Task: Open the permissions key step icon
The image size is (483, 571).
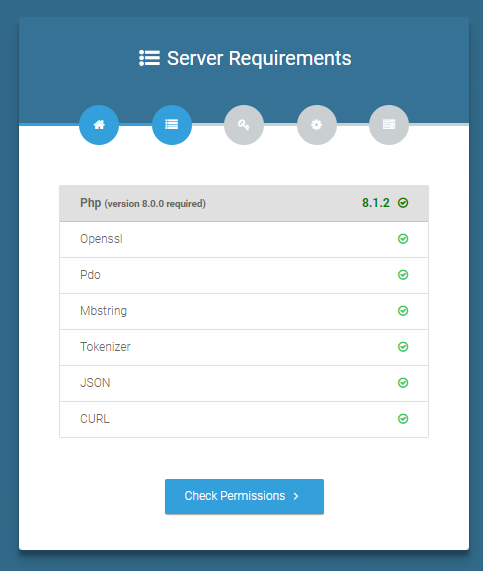Action: coord(244,125)
